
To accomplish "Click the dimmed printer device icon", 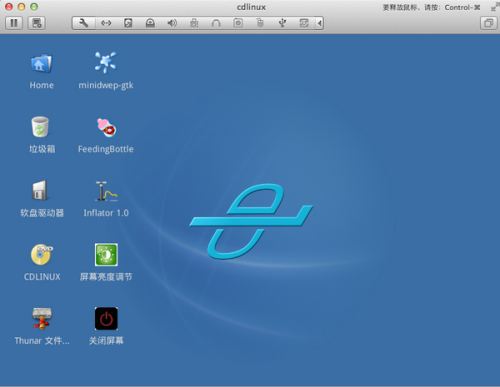I will coord(194,23).
